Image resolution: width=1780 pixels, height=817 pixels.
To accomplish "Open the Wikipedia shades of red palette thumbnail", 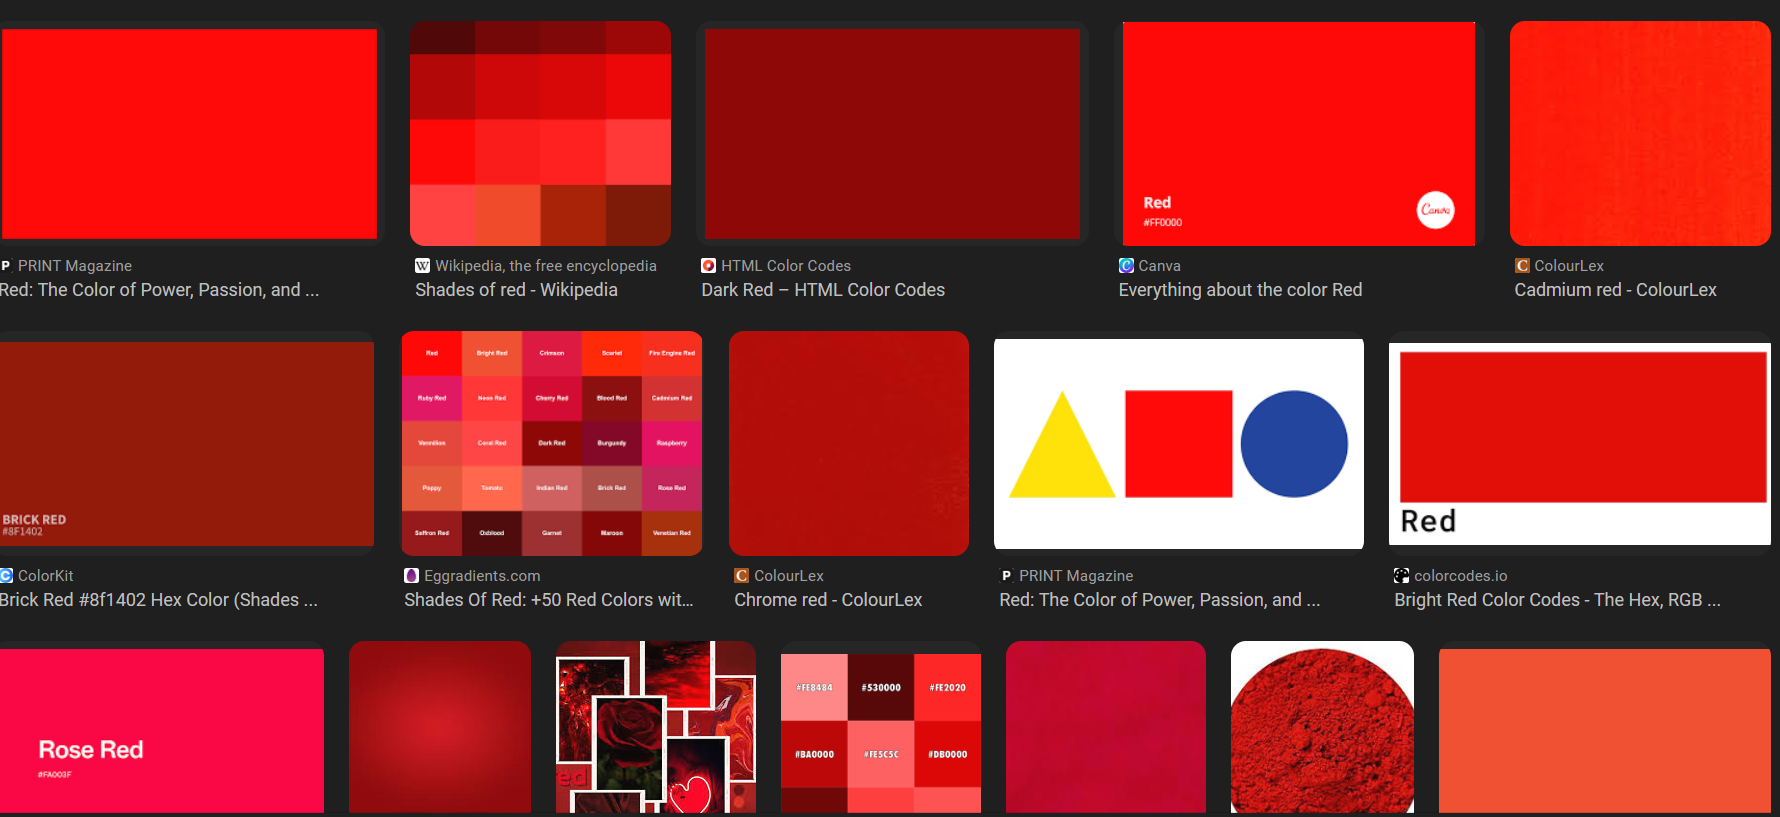I will [x=540, y=133].
